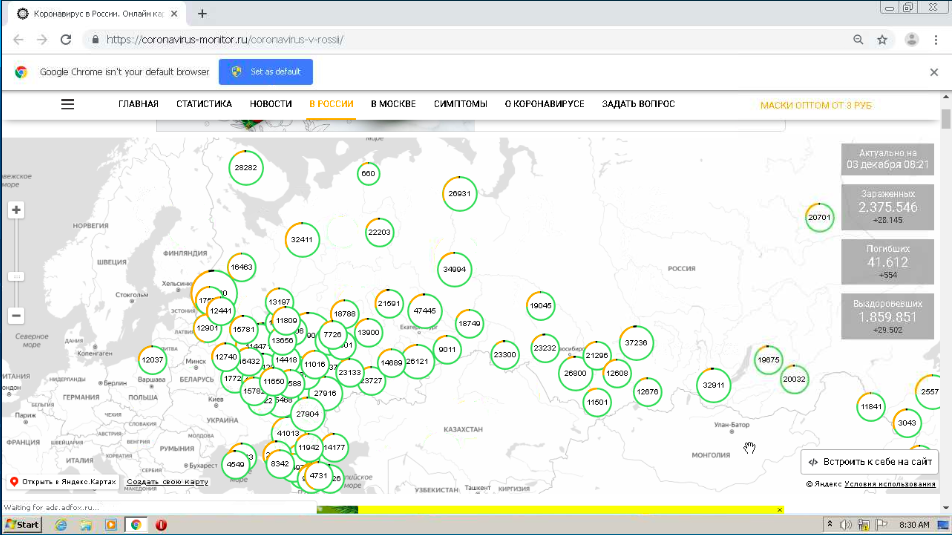The width and height of the screenshot is (952, 535).
Task: Select the 34994 region marker
Action: [455, 269]
